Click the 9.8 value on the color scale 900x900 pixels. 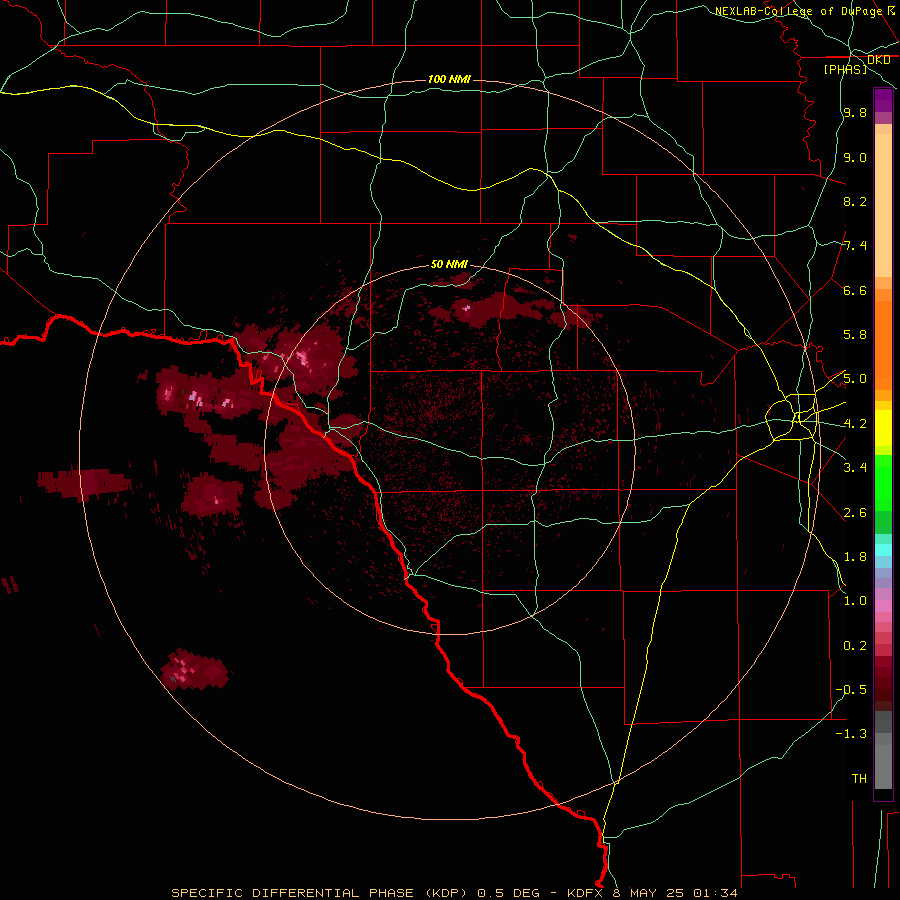[x=855, y=113]
